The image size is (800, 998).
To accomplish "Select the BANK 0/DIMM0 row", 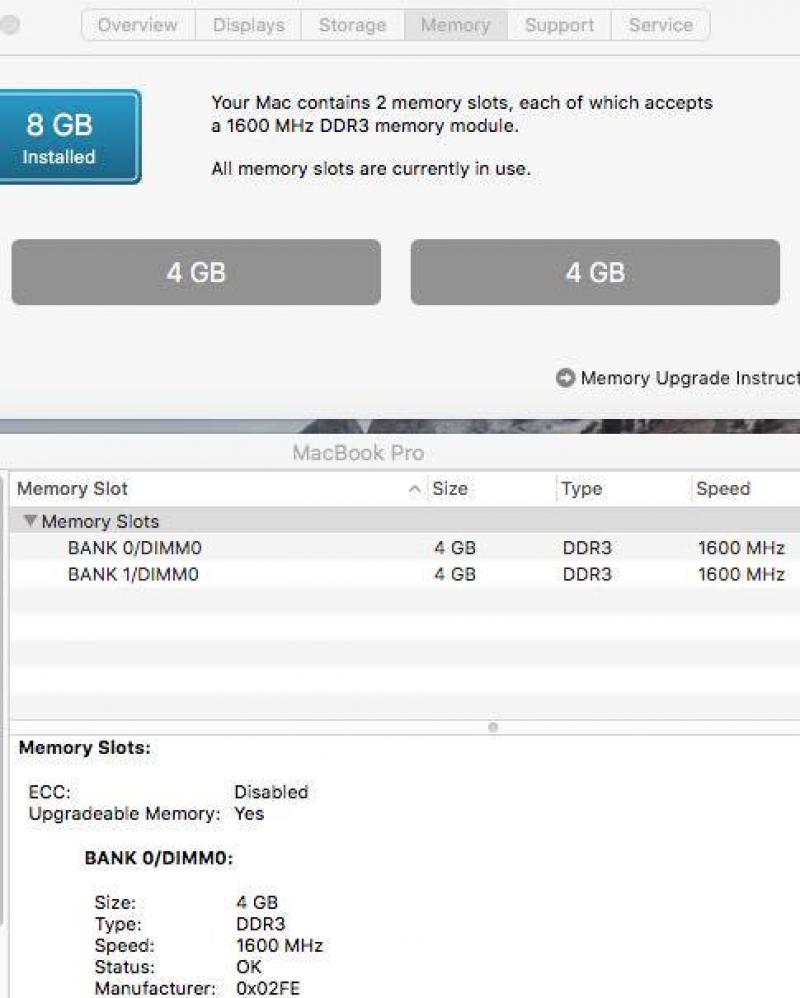I will (405, 547).
